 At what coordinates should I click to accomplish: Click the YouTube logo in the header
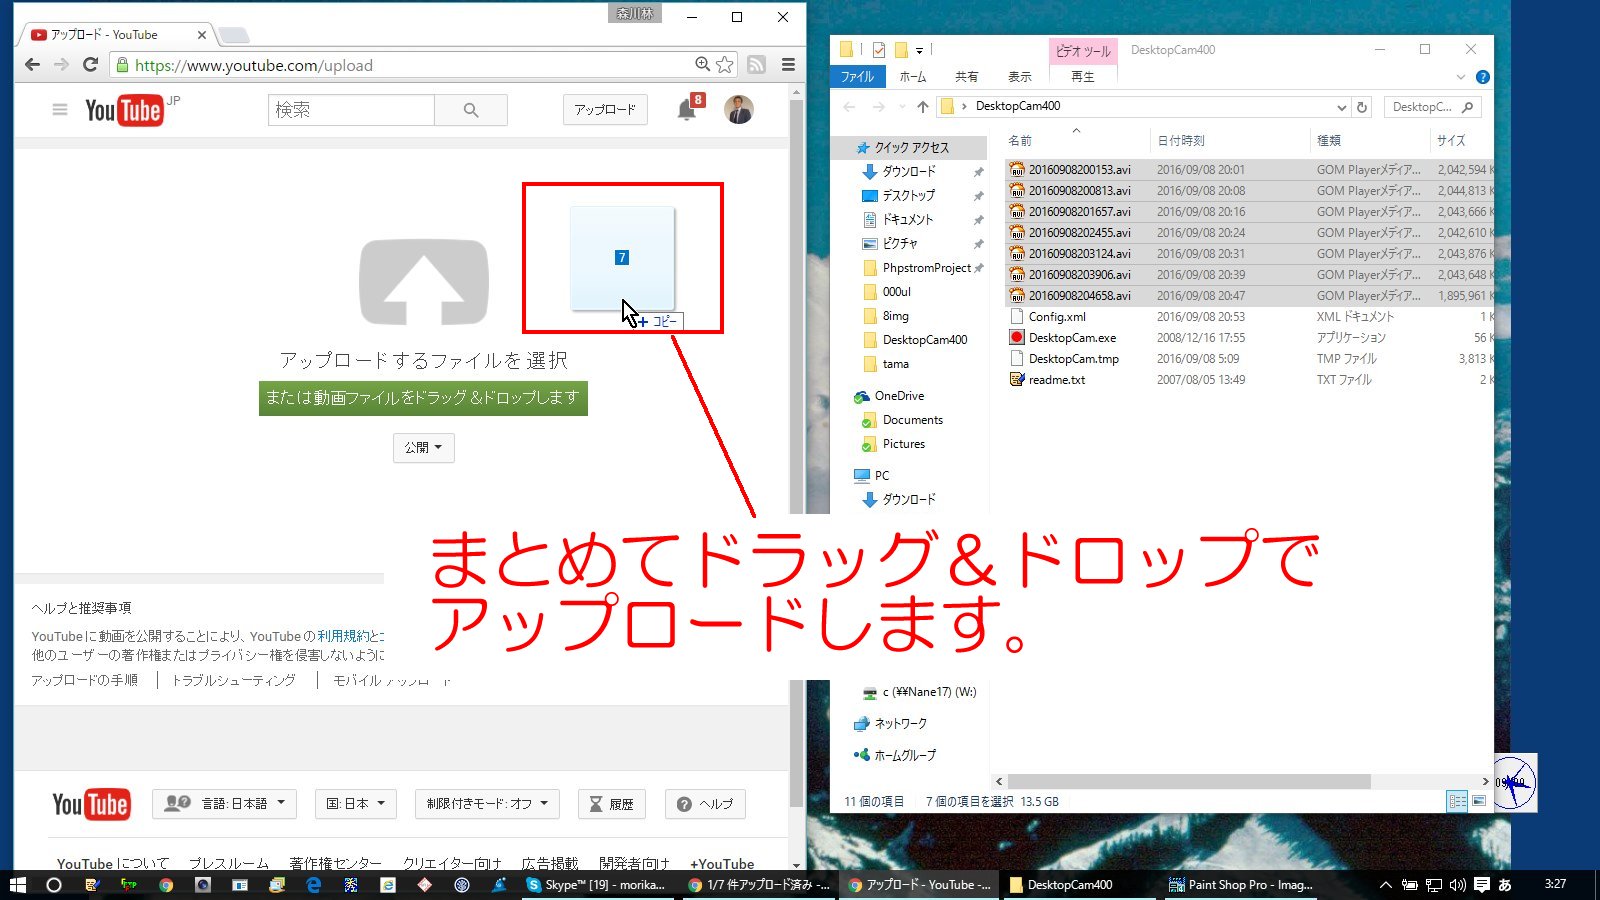(124, 109)
